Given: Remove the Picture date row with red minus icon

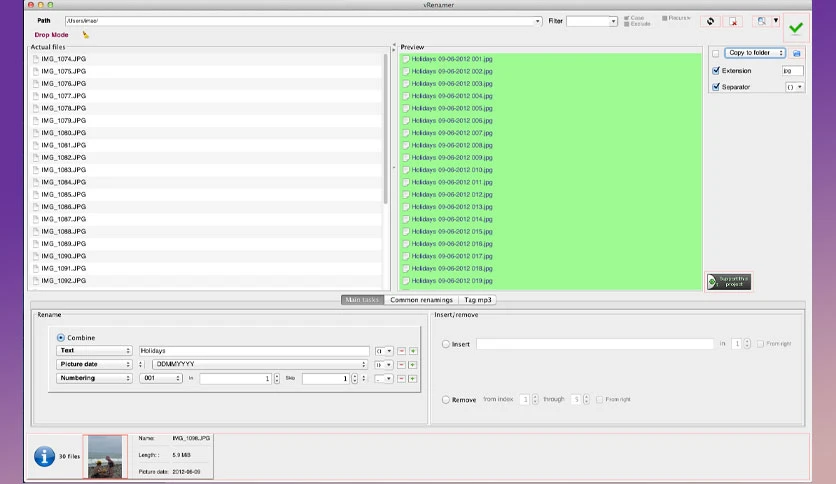Looking at the screenshot, I should (x=401, y=365).
